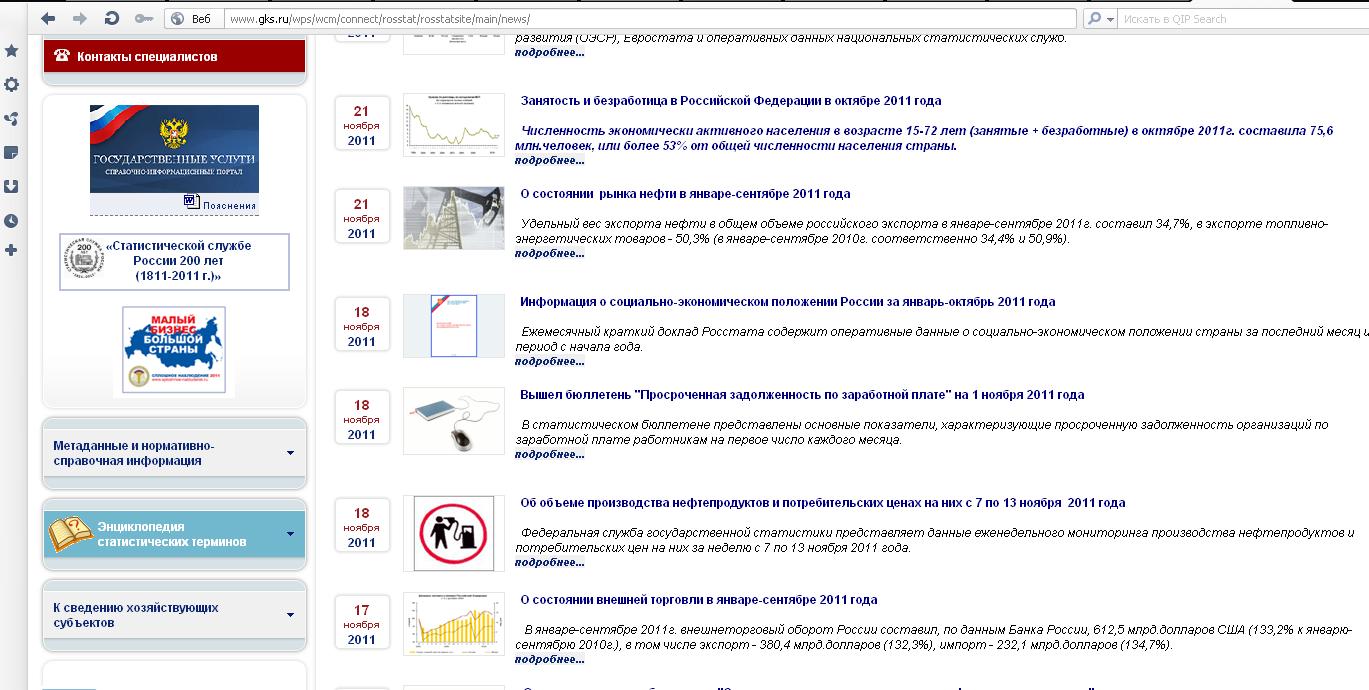Open article О состоянии рынка нефти
This screenshot has width=1369, height=690.
(x=686, y=194)
